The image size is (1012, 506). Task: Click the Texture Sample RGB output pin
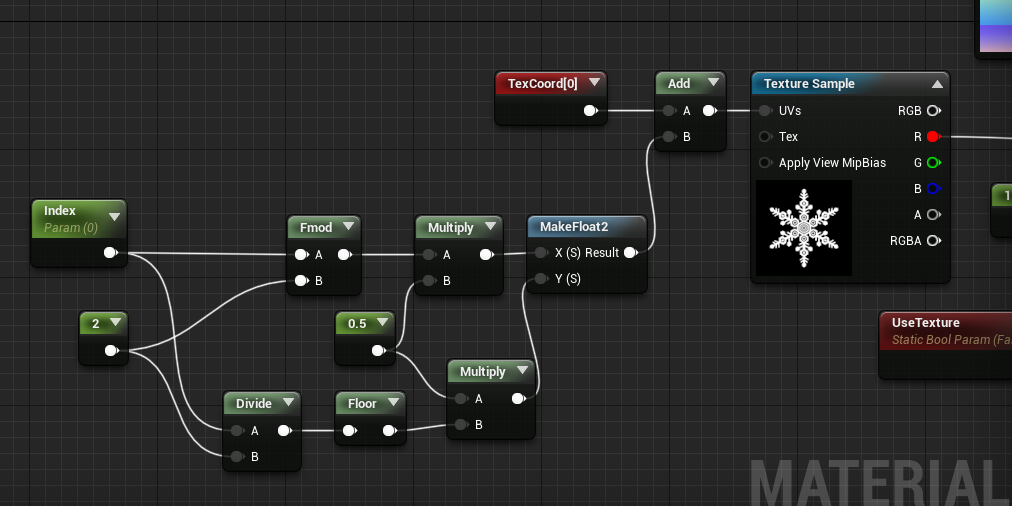click(933, 110)
